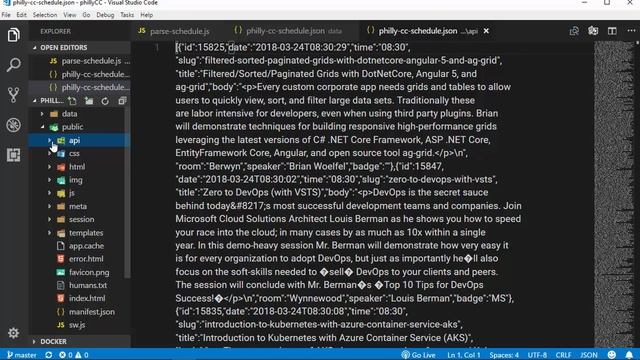640x360 pixels.
Task: Split the editor layout
Action: (x=612, y=31)
